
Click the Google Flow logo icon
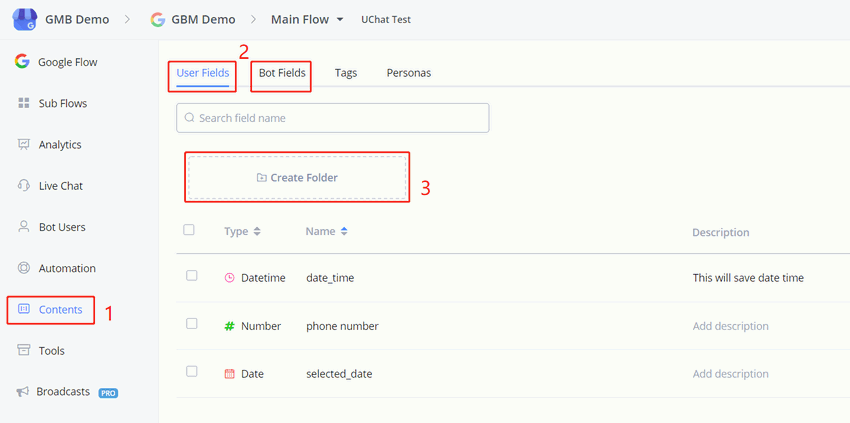tap(22, 62)
